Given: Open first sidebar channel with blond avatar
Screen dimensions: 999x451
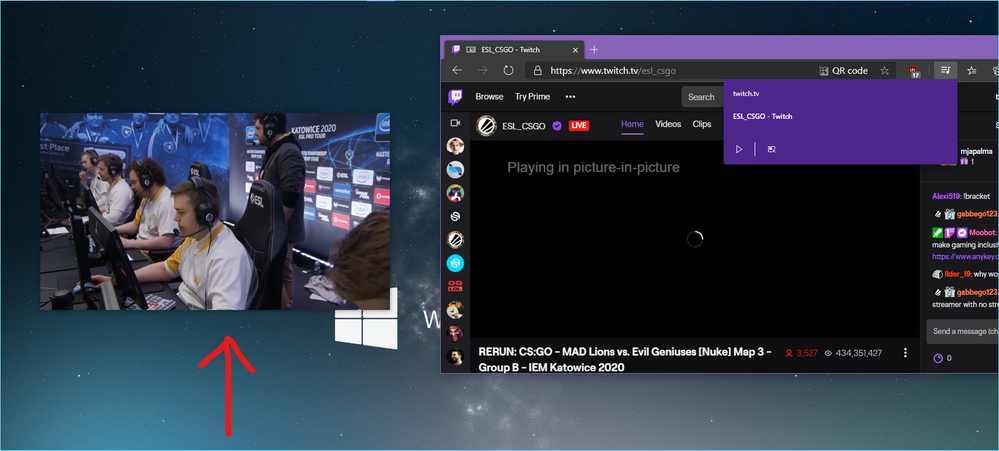Looking at the screenshot, I should [455, 146].
